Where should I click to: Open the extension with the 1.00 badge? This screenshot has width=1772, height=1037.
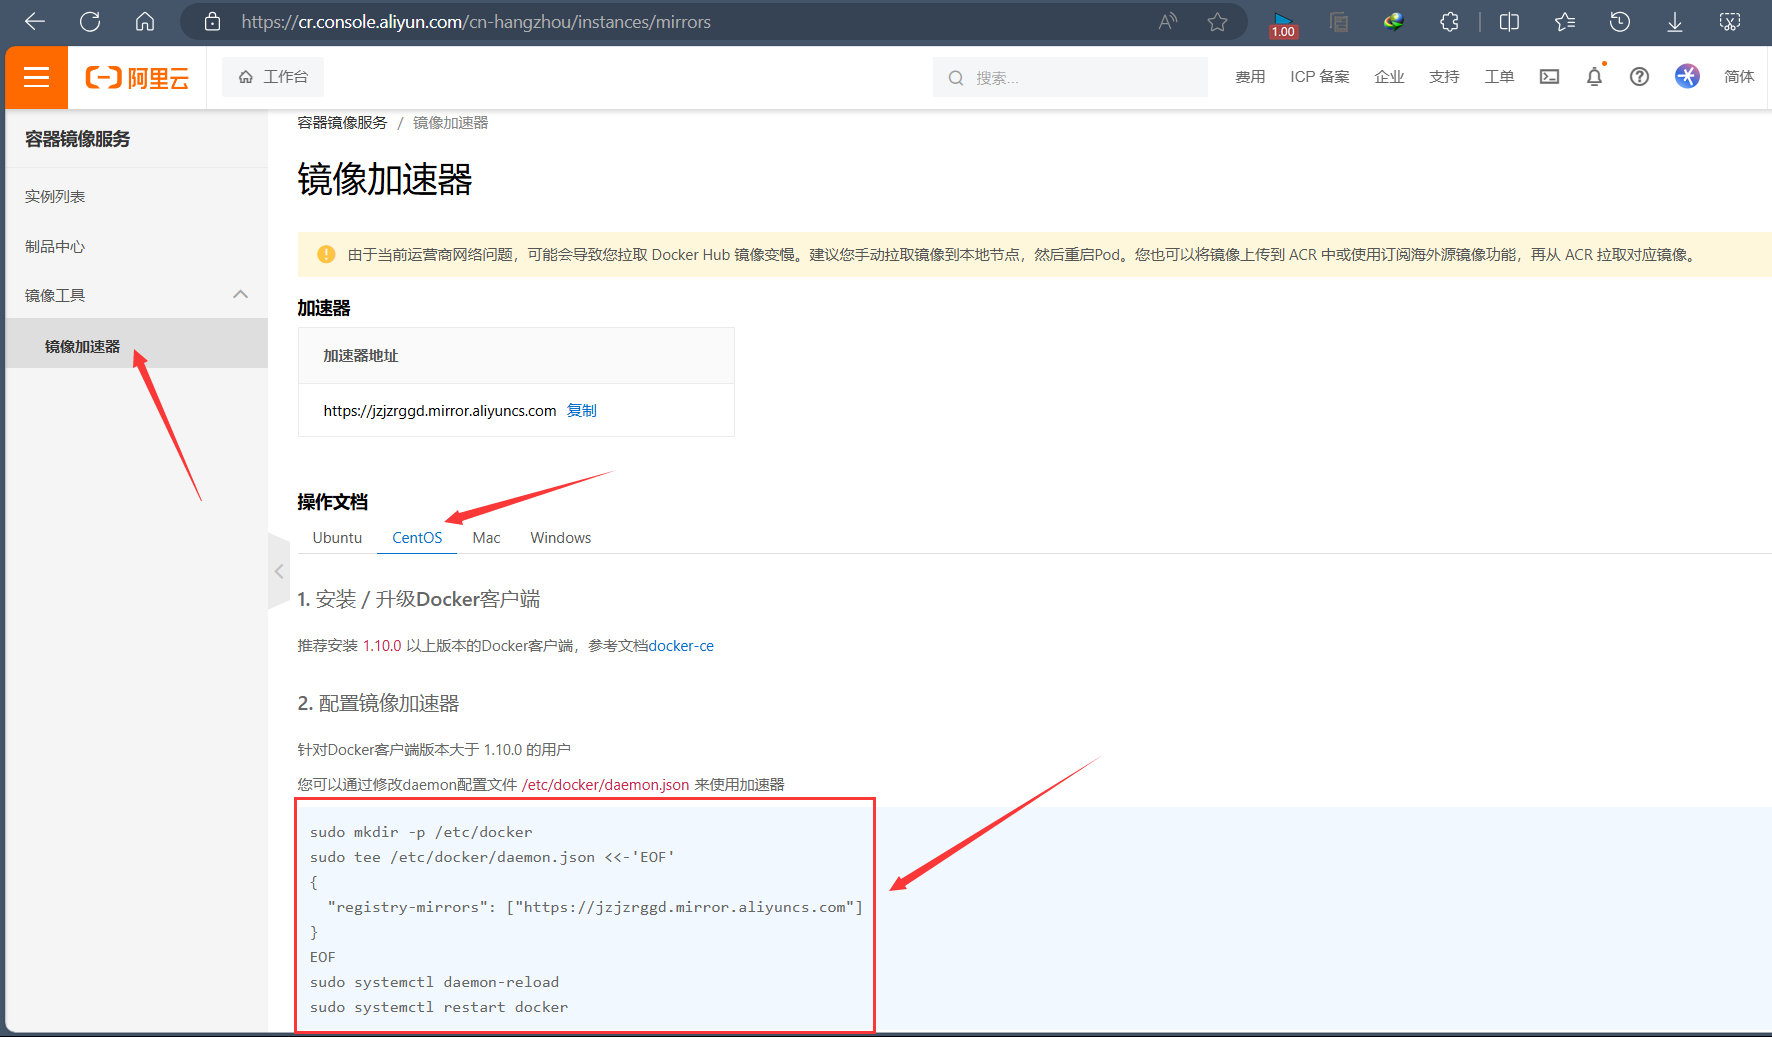(x=1283, y=23)
